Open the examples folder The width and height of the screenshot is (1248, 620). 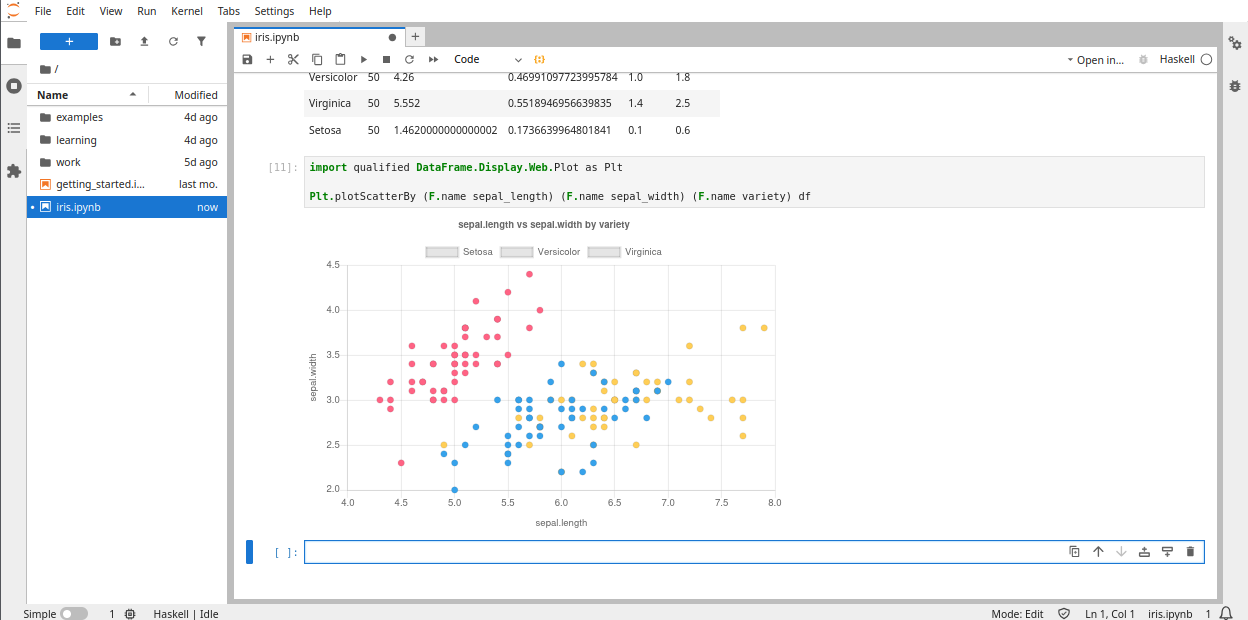click(127, 117)
